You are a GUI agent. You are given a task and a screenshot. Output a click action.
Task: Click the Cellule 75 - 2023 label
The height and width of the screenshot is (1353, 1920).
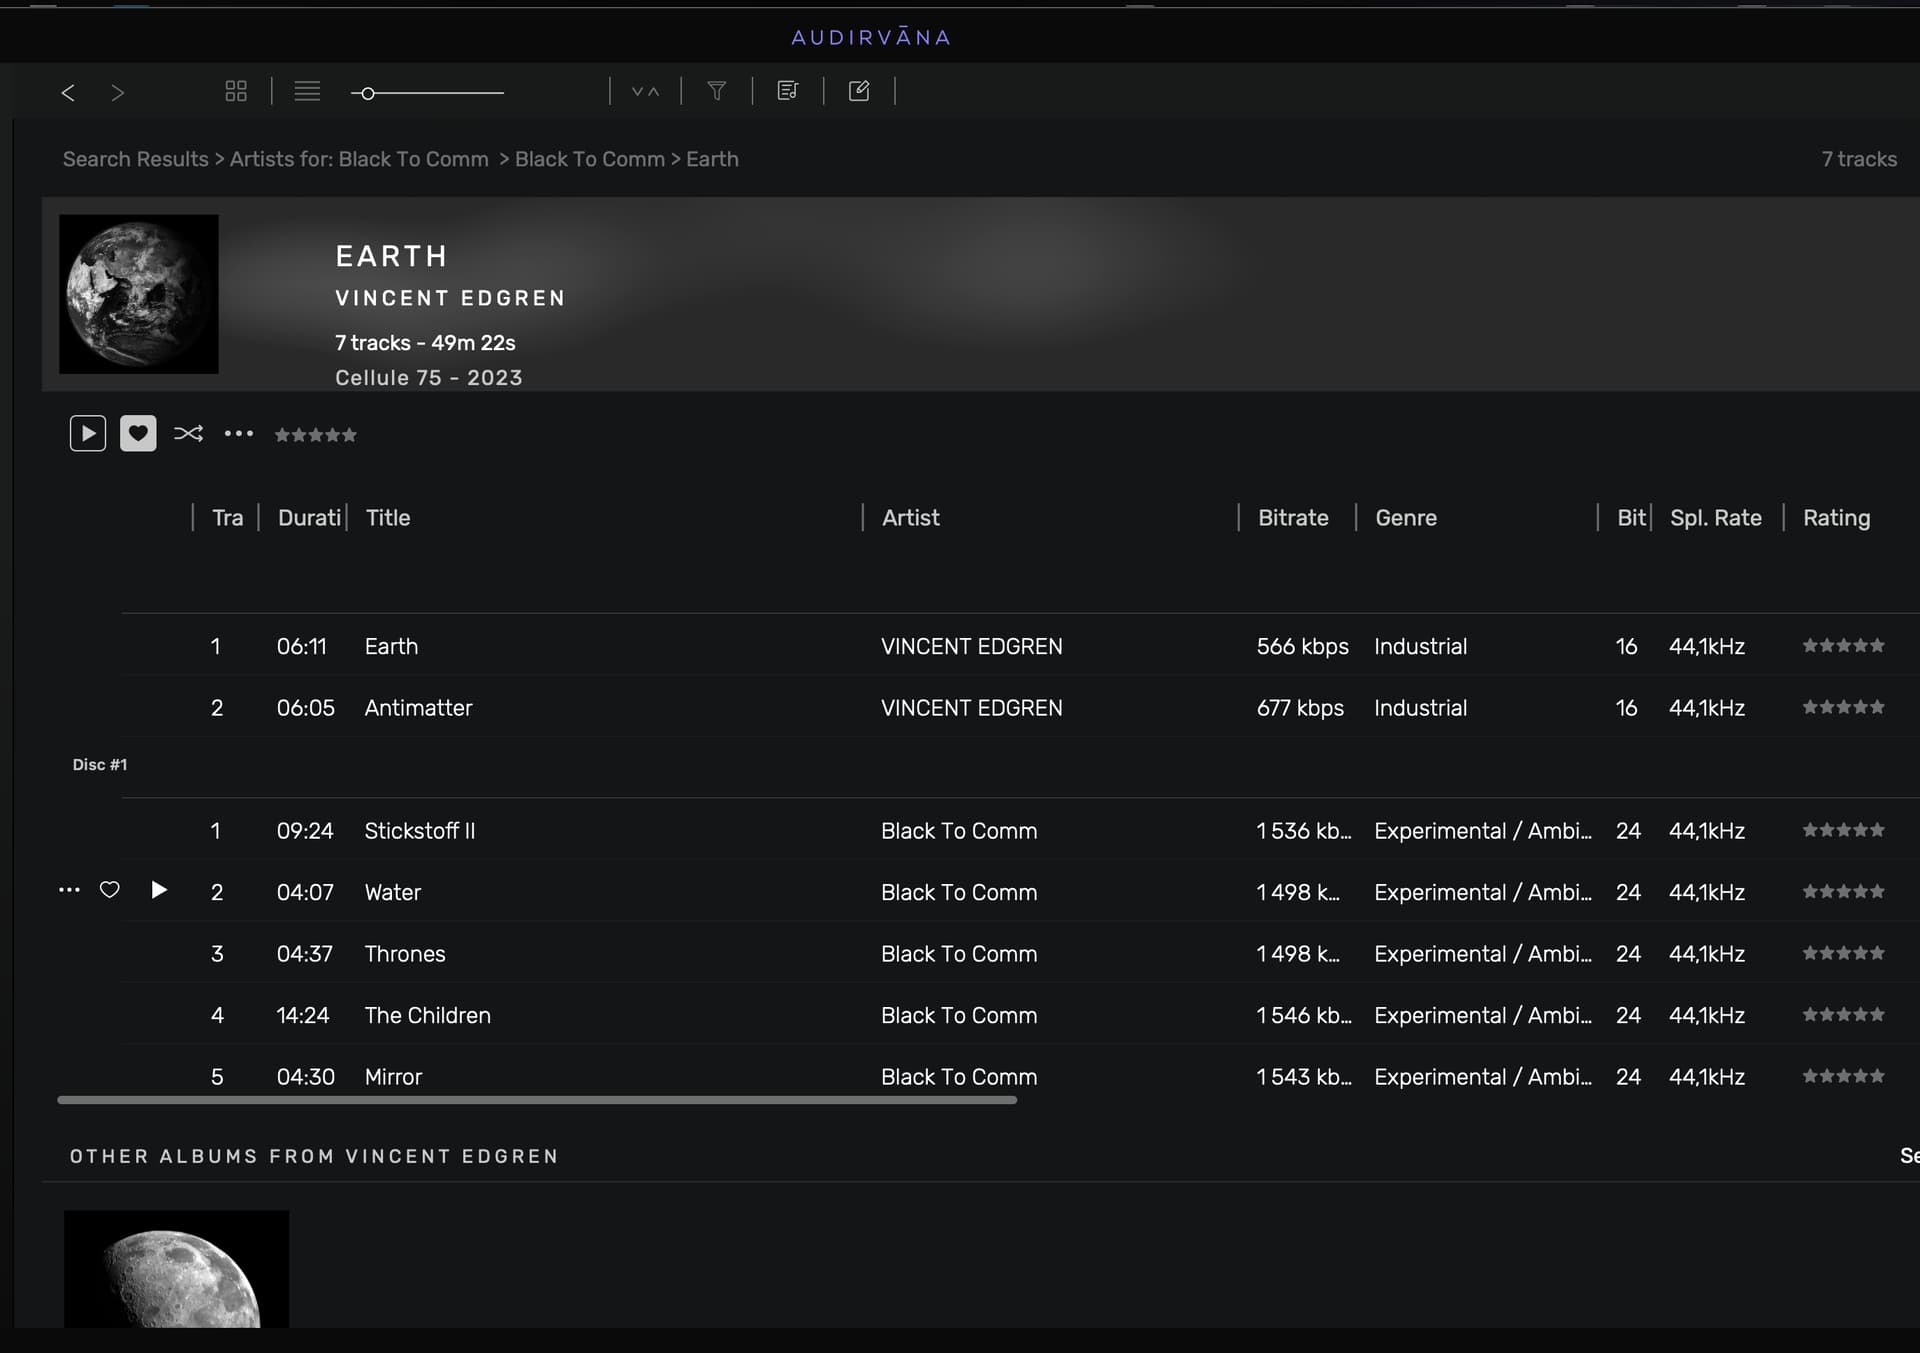[428, 378]
